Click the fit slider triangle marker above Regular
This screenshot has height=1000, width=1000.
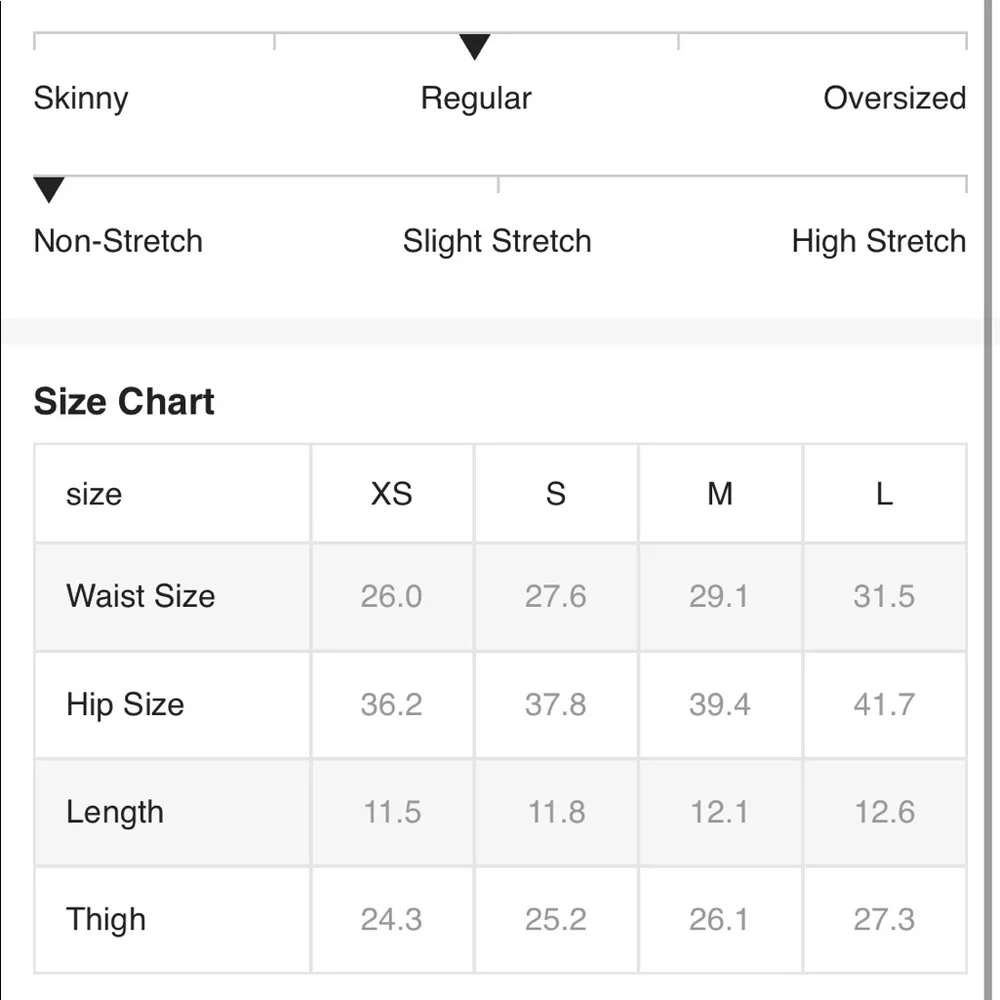coord(474,47)
